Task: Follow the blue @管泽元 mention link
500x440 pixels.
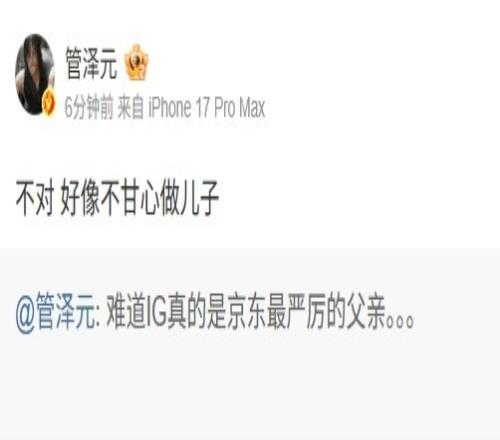Action: click(x=55, y=313)
